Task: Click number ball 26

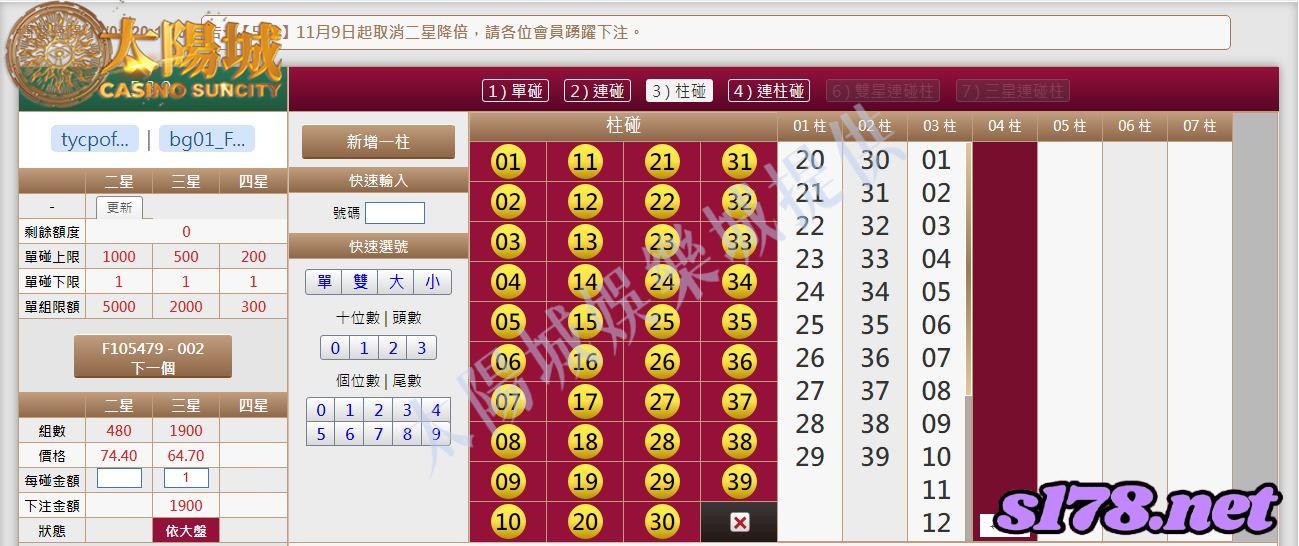Action: point(662,362)
